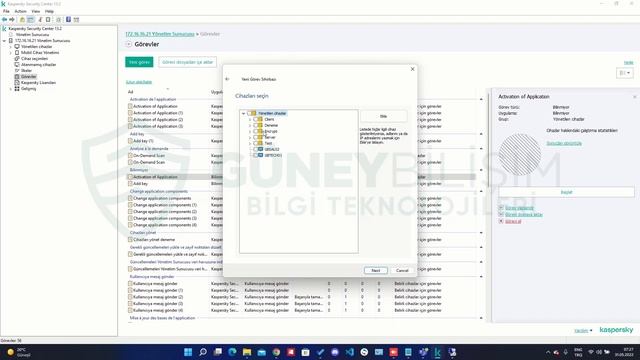
Task: Open Google Chrome from the taskbar
Action: pos(276,352)
